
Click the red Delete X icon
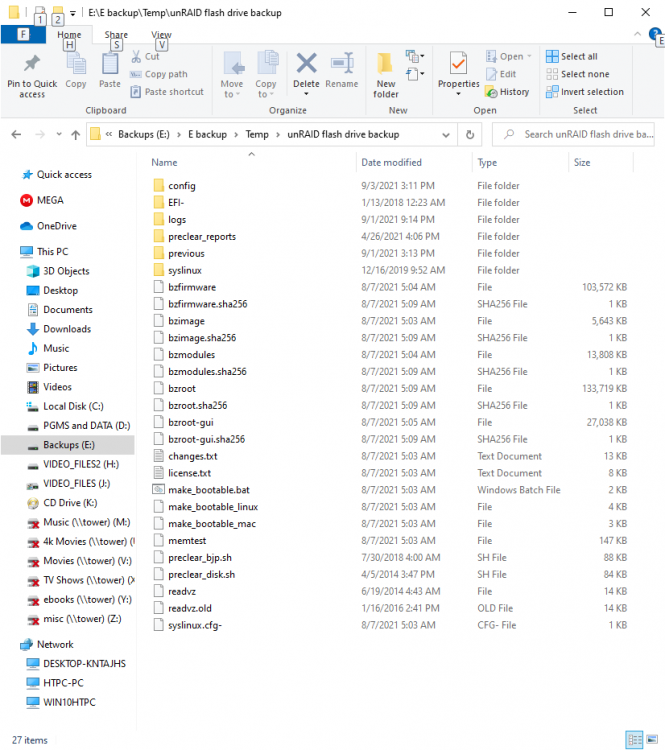click(x=306, y=63)
